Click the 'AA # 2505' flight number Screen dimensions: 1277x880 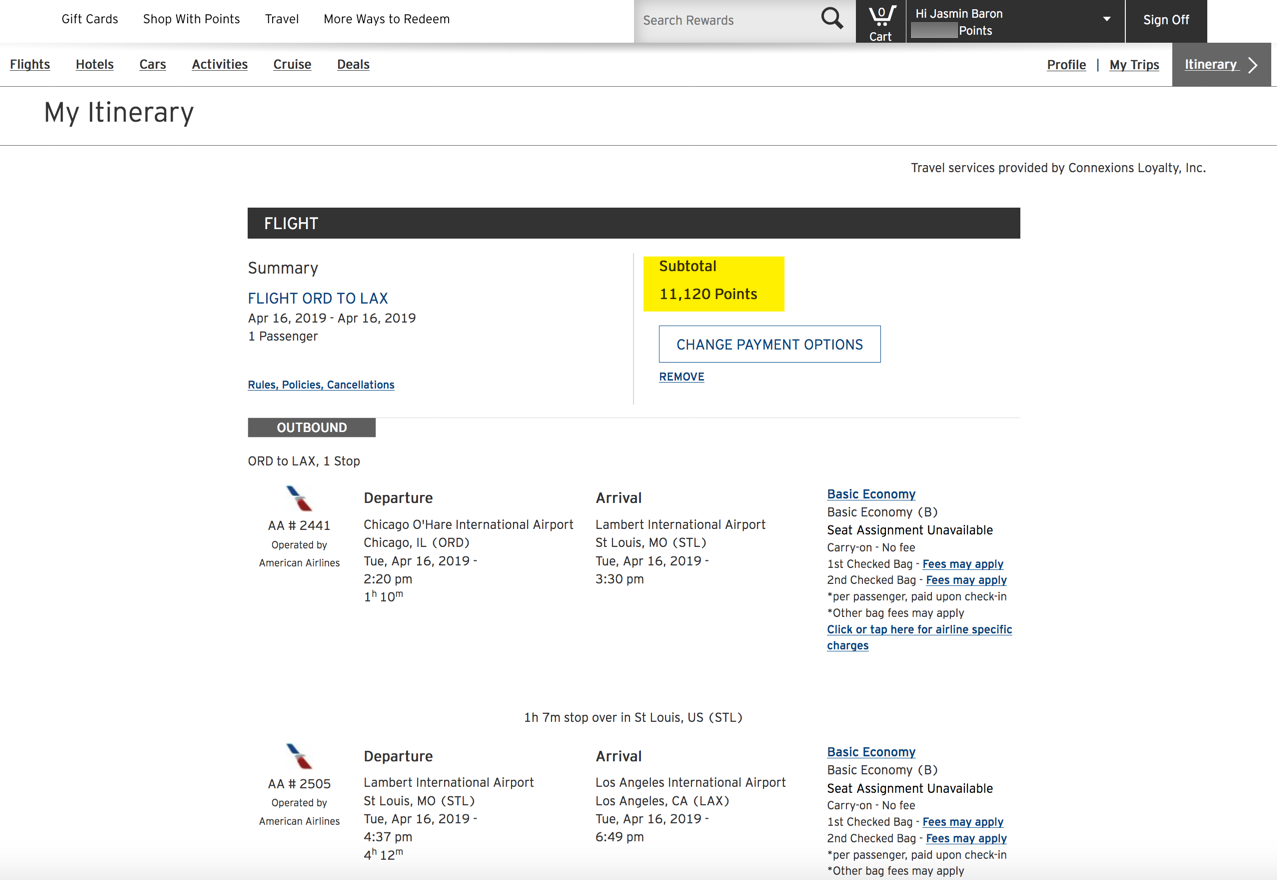point(299,784)
